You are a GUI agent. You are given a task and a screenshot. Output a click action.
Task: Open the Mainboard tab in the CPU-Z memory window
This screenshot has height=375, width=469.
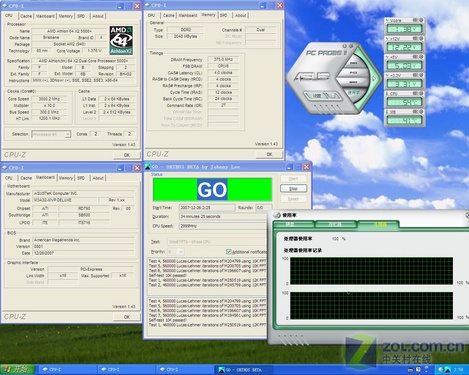pos(188,15)
